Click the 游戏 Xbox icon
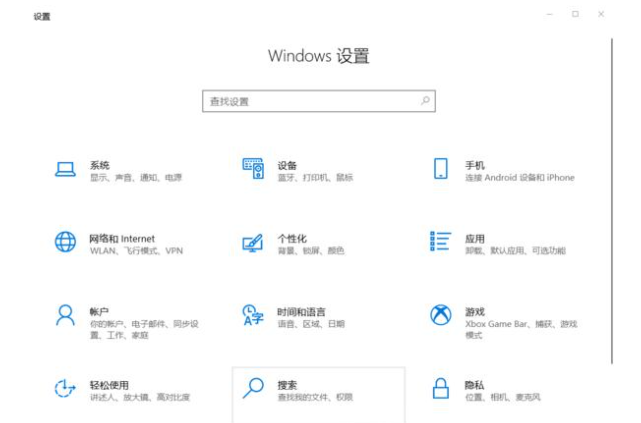Image resolution: width=641 pixels, height=423 pixels. pos(440,316)
